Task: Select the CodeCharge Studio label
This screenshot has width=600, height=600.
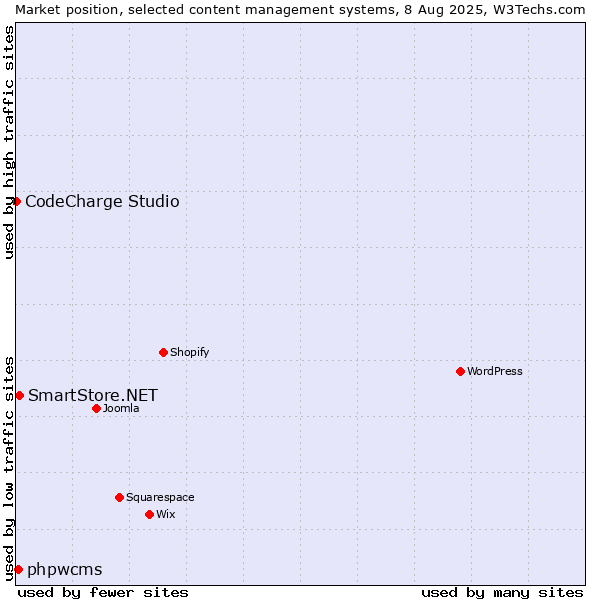Action: pos(102,202)
